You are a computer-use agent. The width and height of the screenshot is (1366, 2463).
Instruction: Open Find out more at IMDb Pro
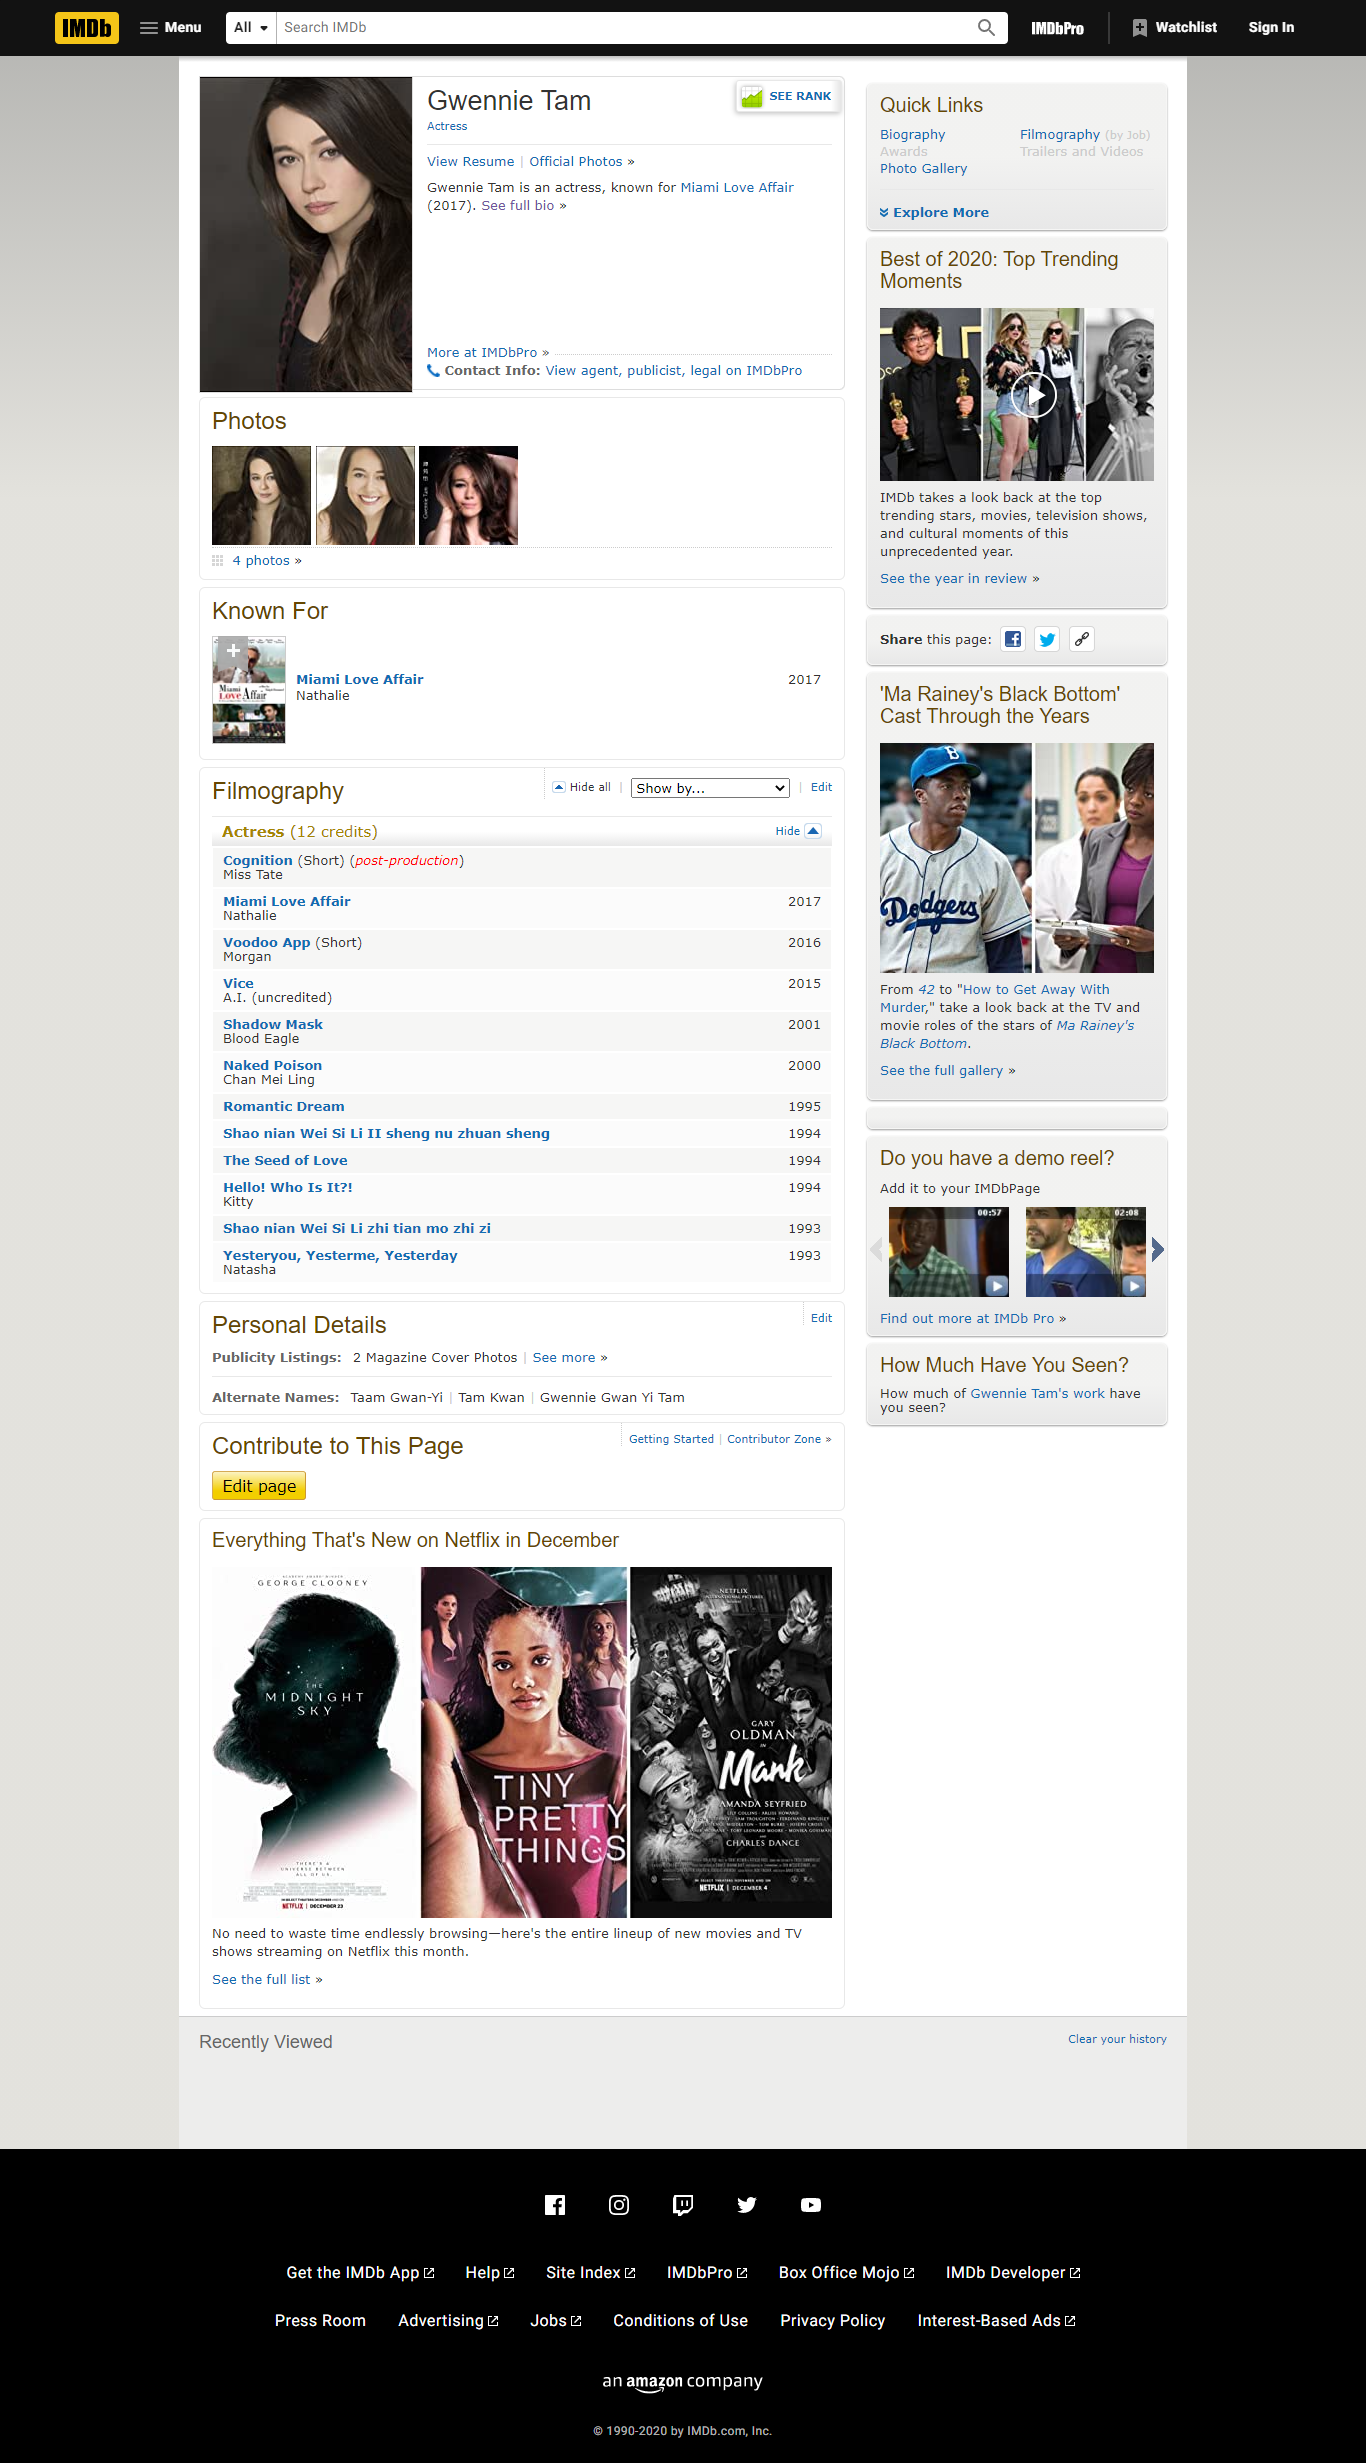click(967, 1318)
